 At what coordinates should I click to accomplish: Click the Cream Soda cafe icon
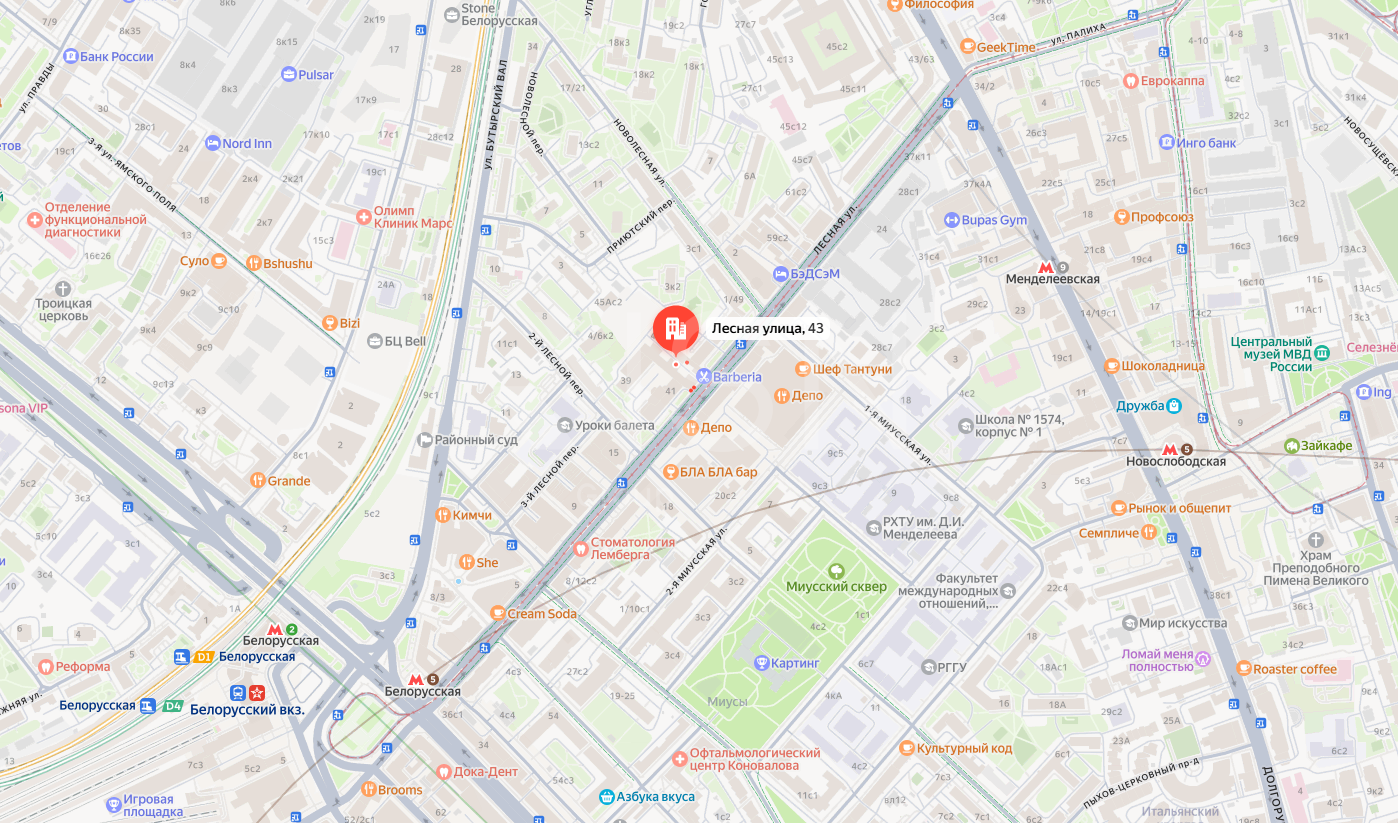pos(498,613)
